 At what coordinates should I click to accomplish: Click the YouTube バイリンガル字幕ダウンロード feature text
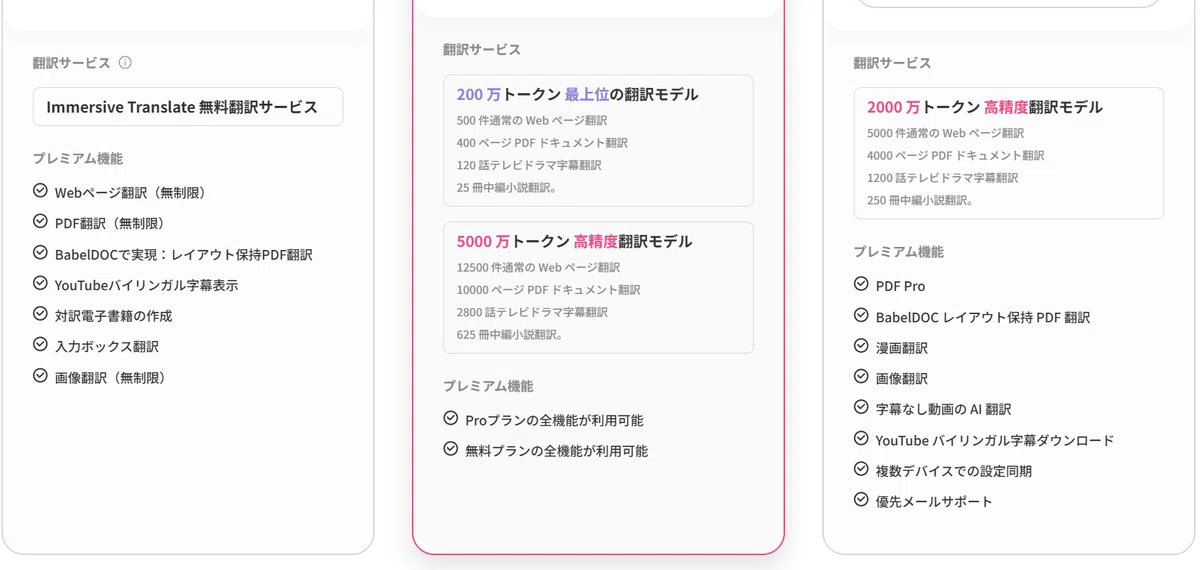pyautogui.click(x=995, y=440)
